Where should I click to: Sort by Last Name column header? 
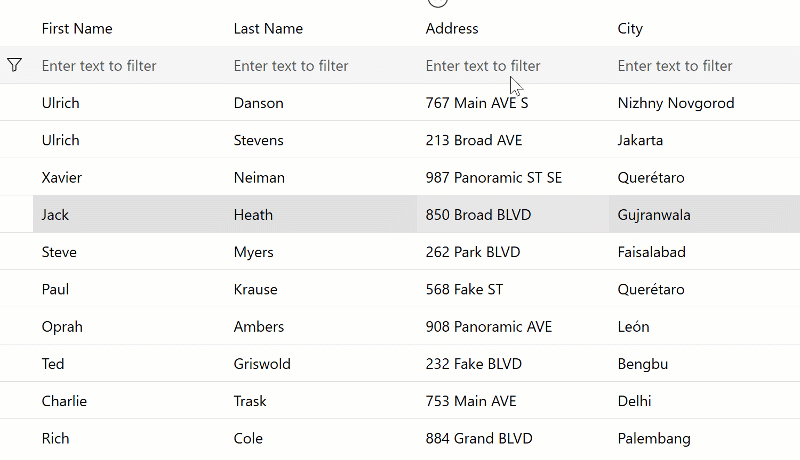[268, 29]
